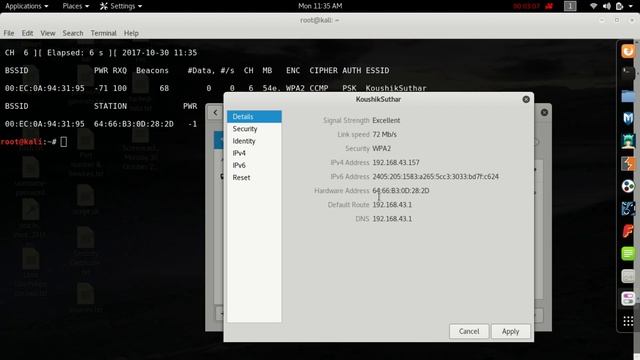
Task: Click the root@kali terminal prompt
Action: click(28, 142)
